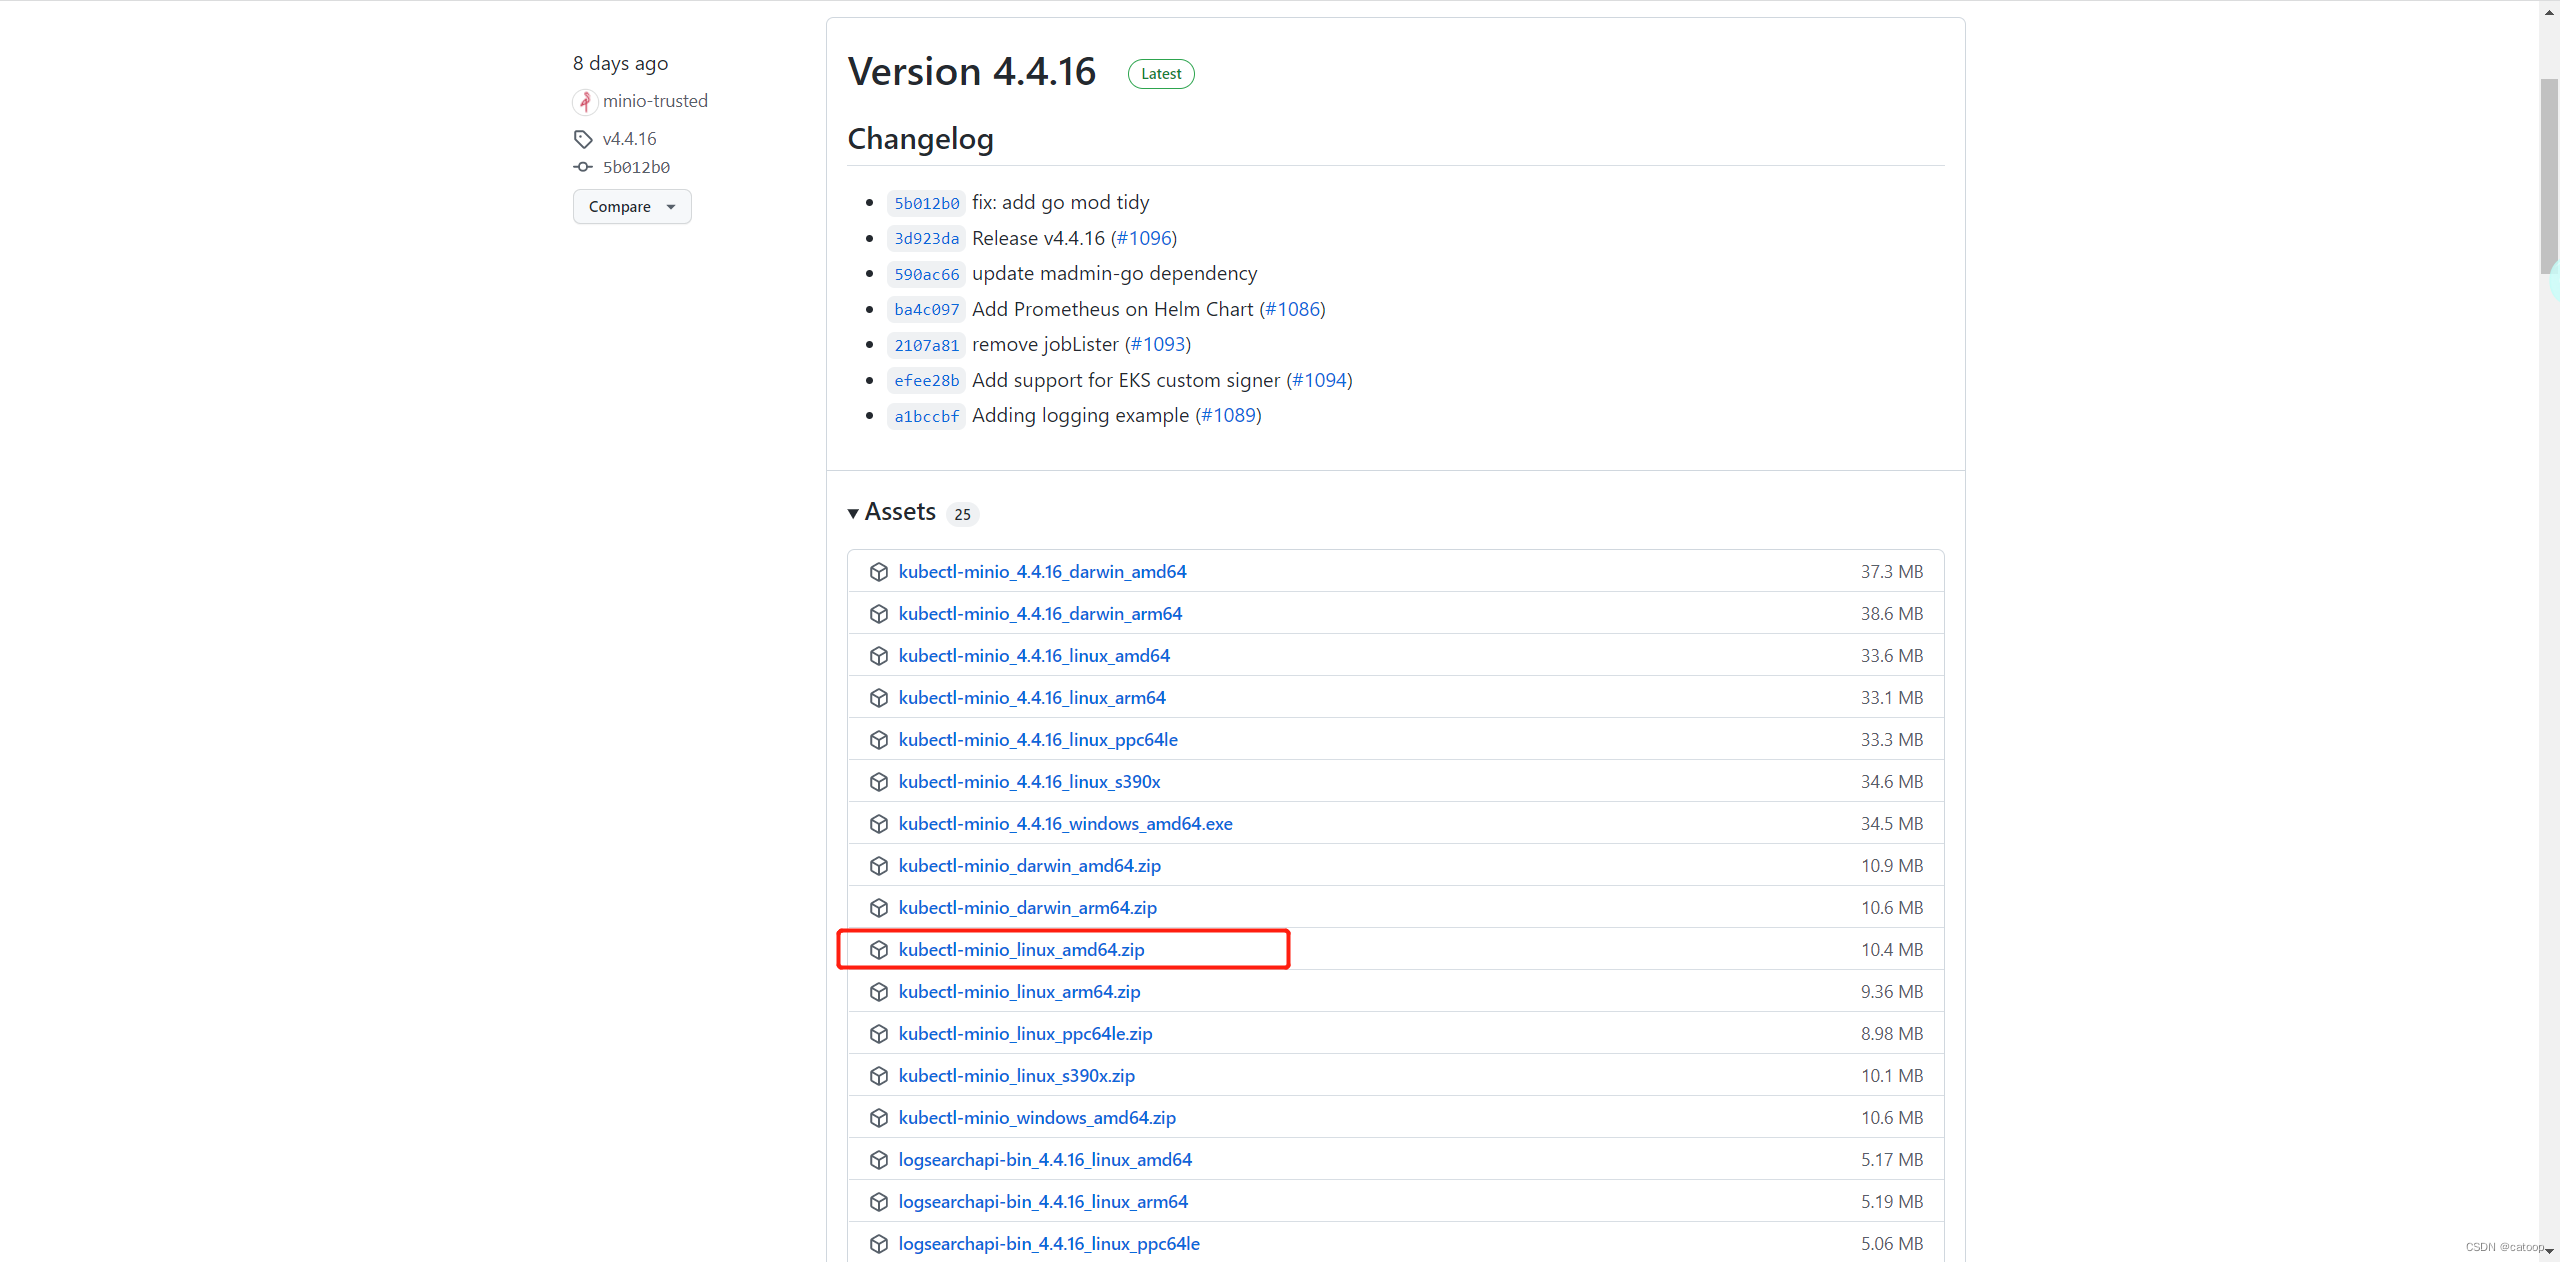
Task: Collapse the Assets section triangle
Action: coord(853,514)
